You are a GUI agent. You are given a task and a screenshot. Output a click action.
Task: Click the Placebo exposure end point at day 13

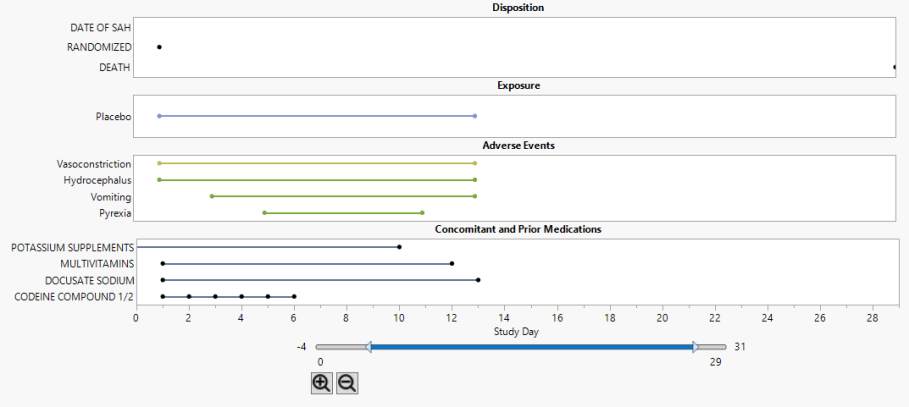coord(475,116)
